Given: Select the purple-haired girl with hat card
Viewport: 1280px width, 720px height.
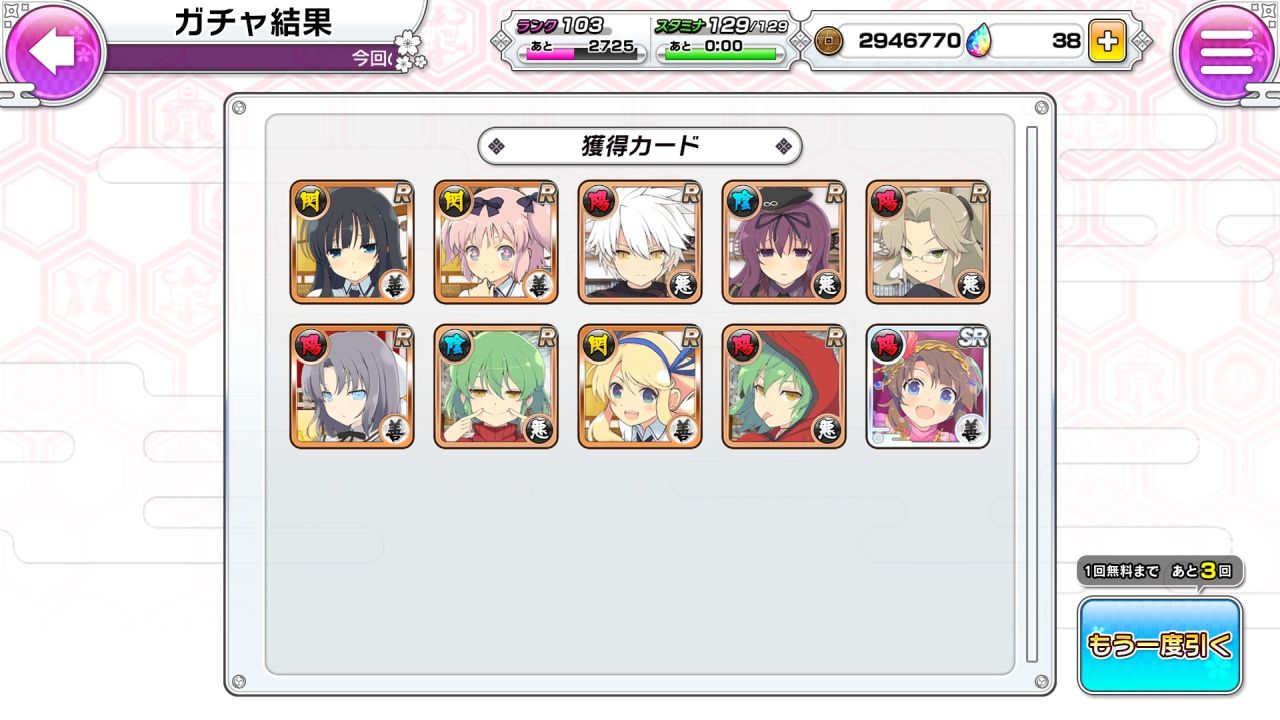Looking at the screenshot, I should pos(784,242).
